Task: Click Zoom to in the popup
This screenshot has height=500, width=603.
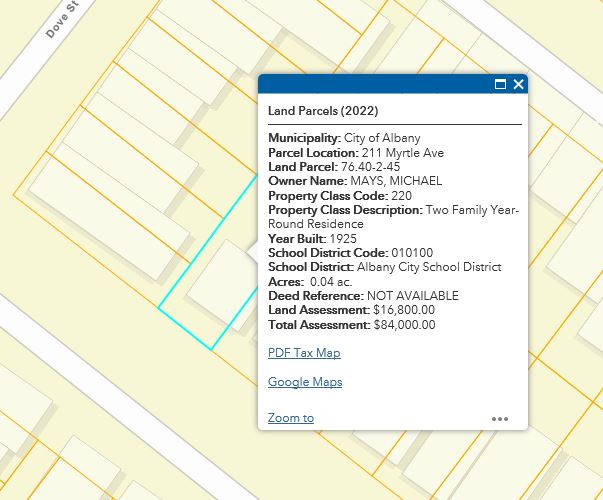Action: [x=291, y=418]
